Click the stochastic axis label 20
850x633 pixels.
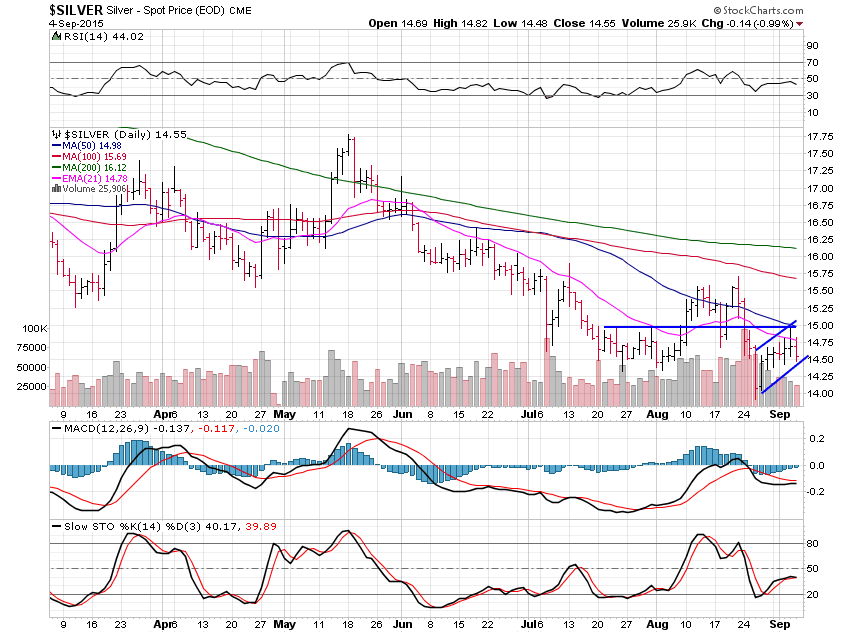click(813, 595)
